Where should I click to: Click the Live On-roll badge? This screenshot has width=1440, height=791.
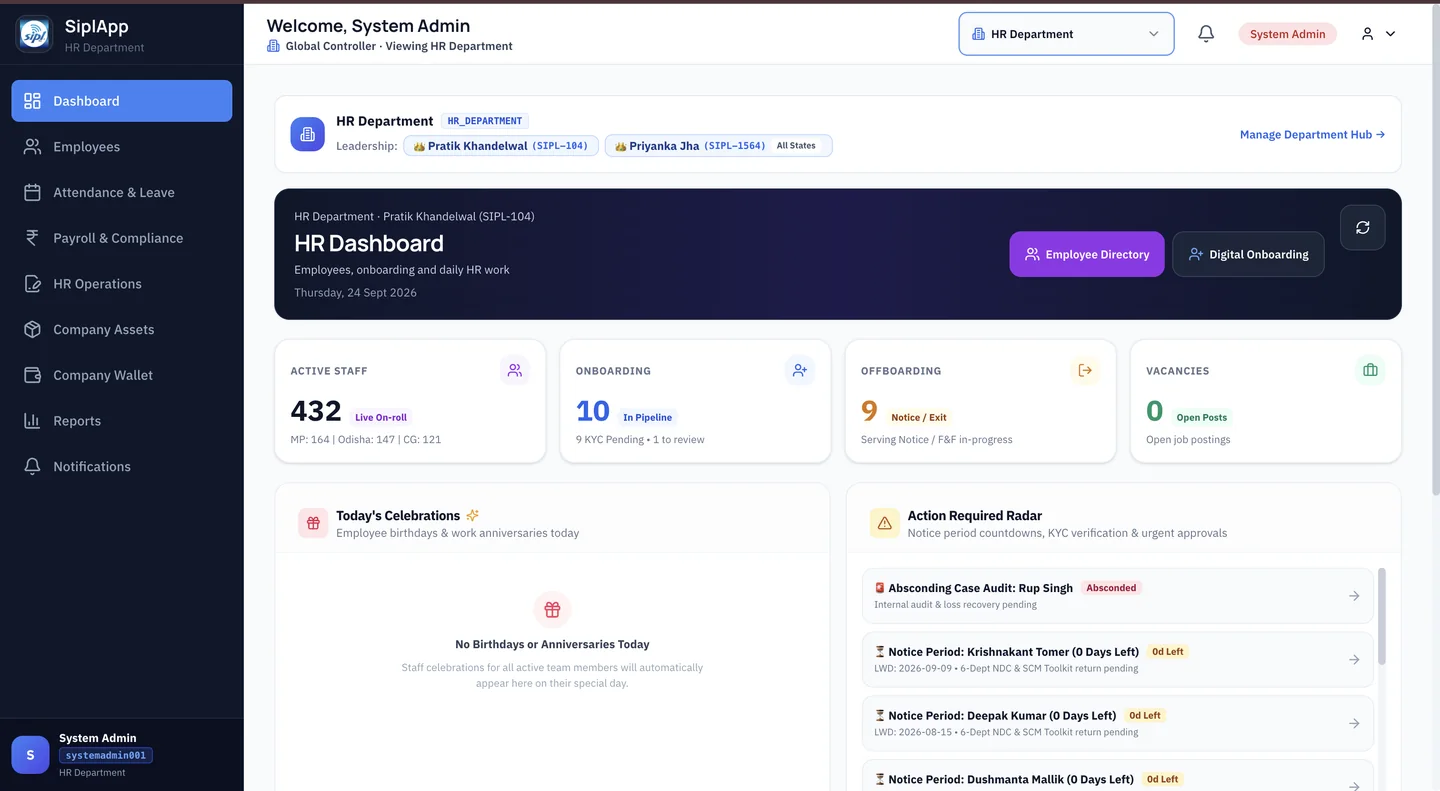click(x=381, y=417)
